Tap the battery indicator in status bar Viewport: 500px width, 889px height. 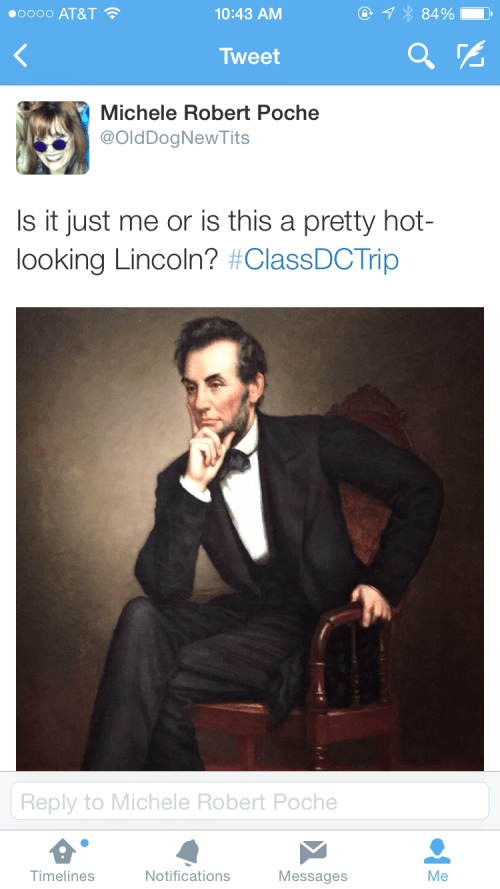pos(476,14)
